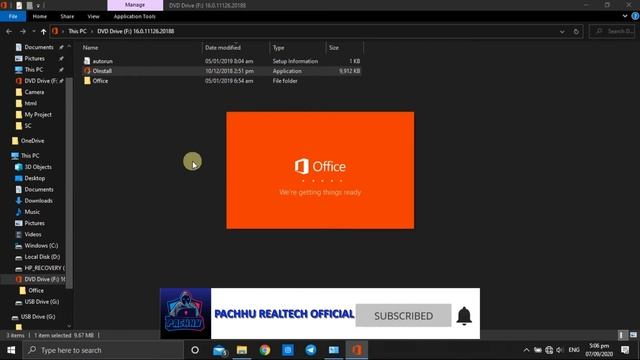Image resolution: width=640 pixels, height=360 pixels.
Task: Open the volume tray icon
Action: [560, 350]
